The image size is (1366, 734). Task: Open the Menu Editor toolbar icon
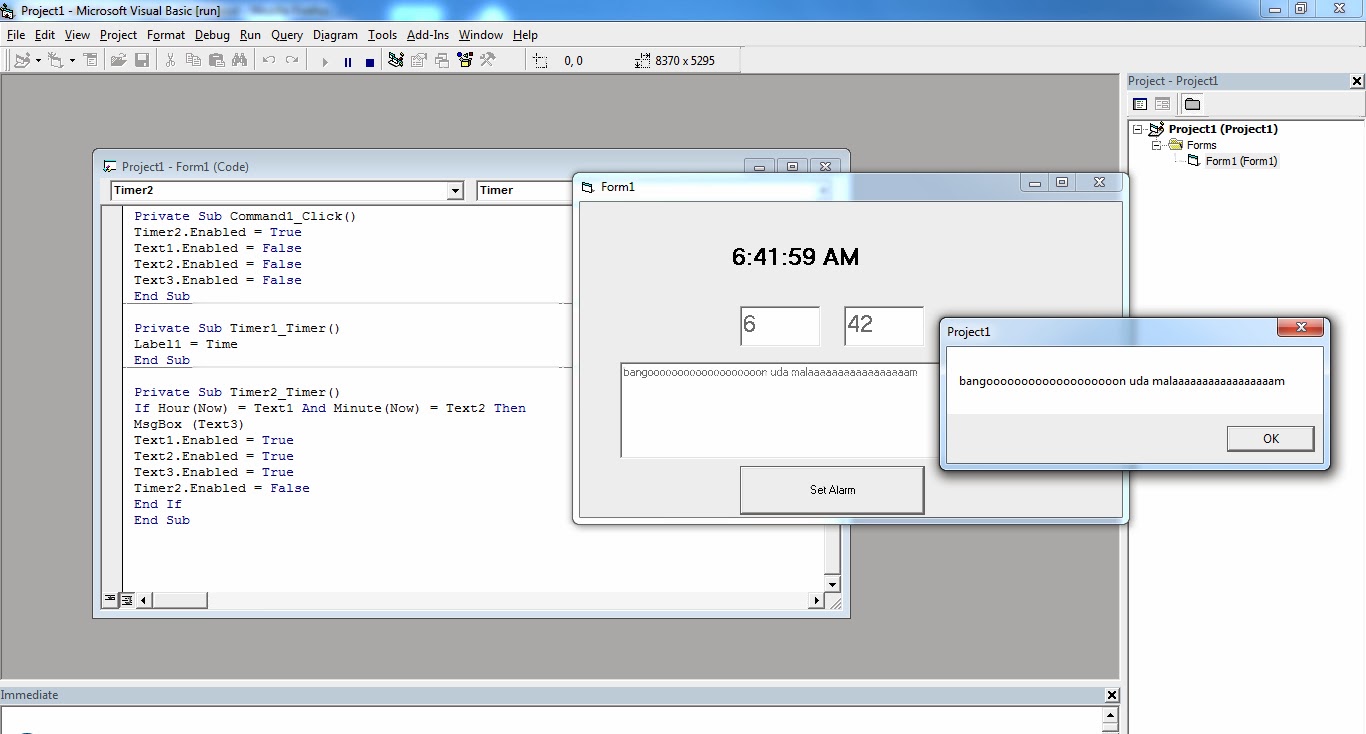click(x=92, y=60)
